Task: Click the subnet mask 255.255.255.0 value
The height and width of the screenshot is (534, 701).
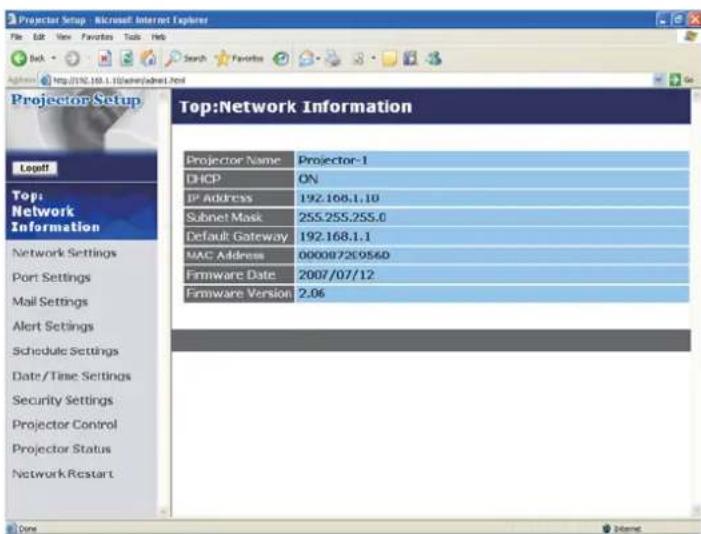Action: [x=342, y=217]
